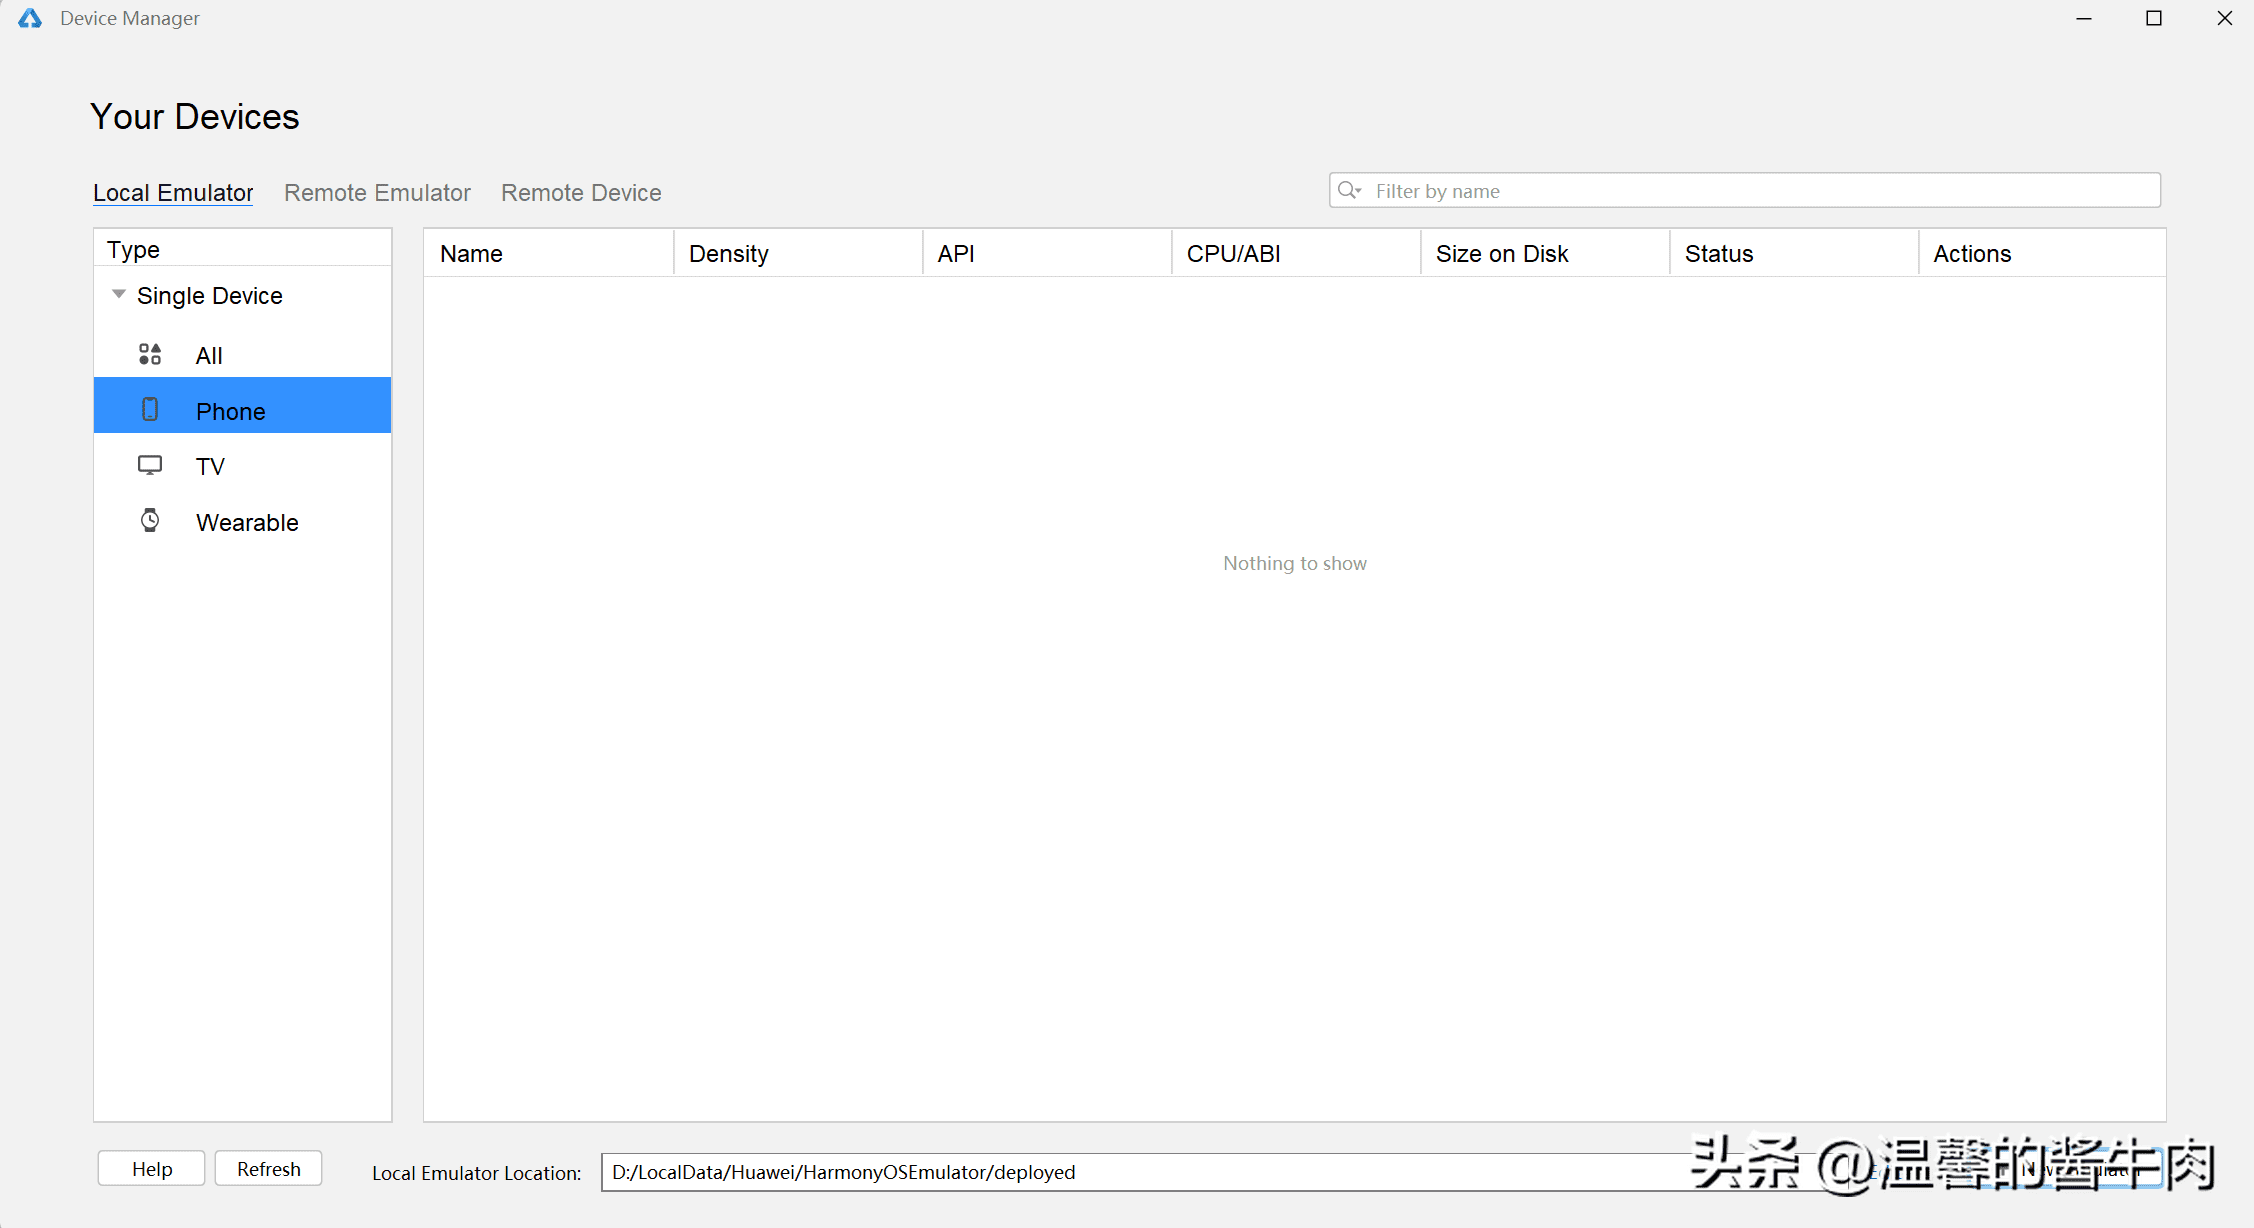Screen dimensions: 2254x1228
Task: Select the All devices grid icon
Action: click(150, 355)
